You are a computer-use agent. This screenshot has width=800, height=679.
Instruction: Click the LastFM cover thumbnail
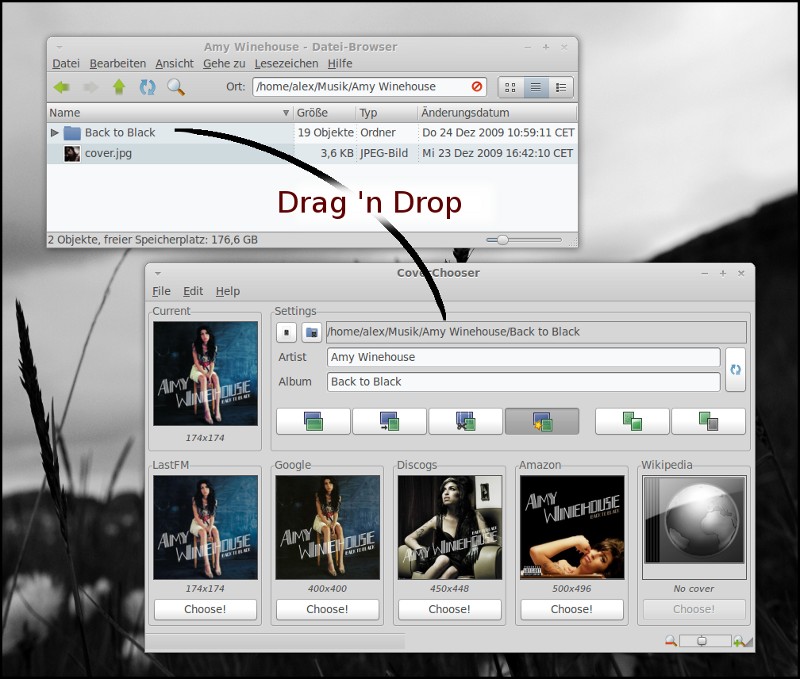click(x=206, y=527)
